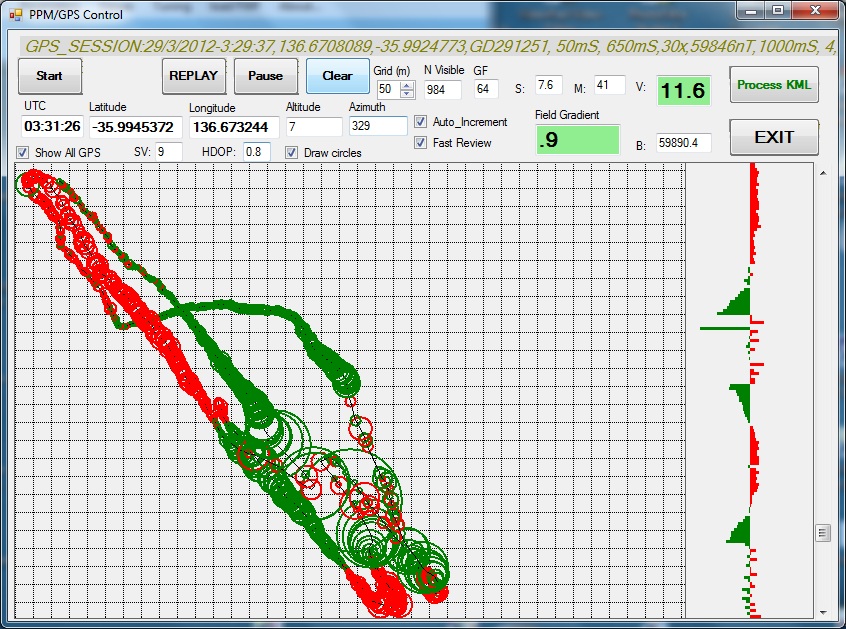This screenshot has width=846, height=629.
Task: Click the EXIT button
Action: (x=774, y=138)
